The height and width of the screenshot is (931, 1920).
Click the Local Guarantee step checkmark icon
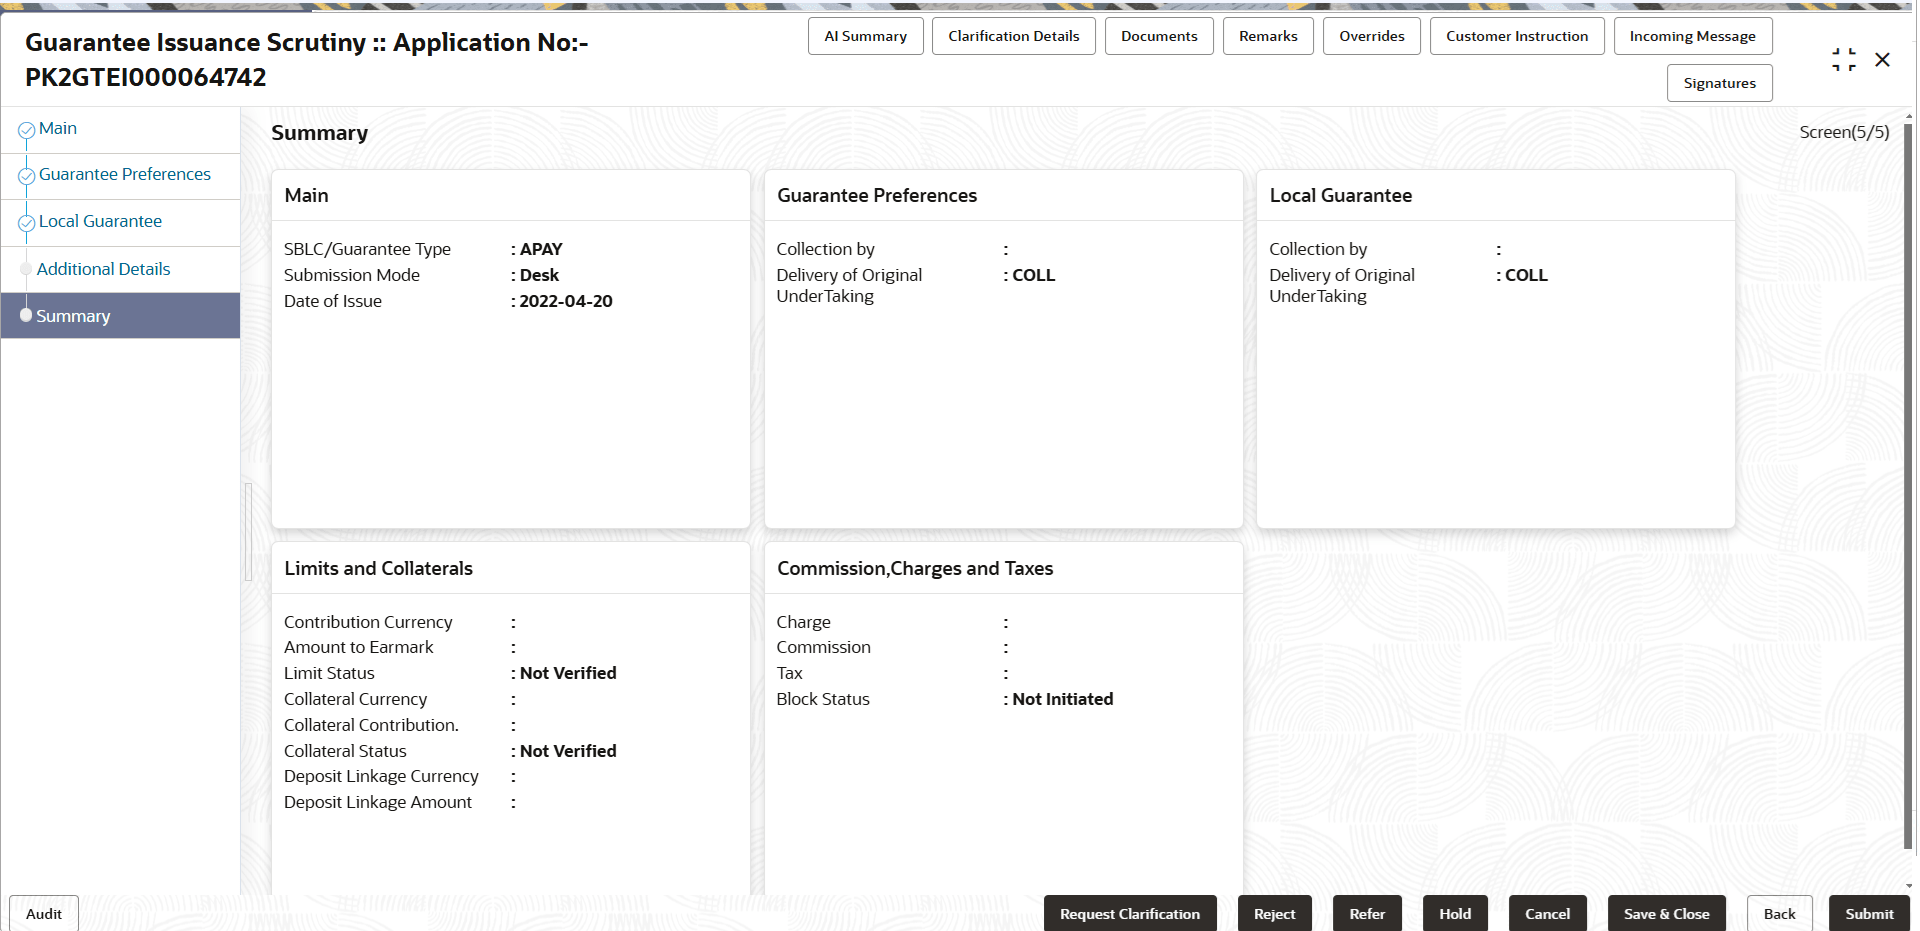tap(27, 223)
